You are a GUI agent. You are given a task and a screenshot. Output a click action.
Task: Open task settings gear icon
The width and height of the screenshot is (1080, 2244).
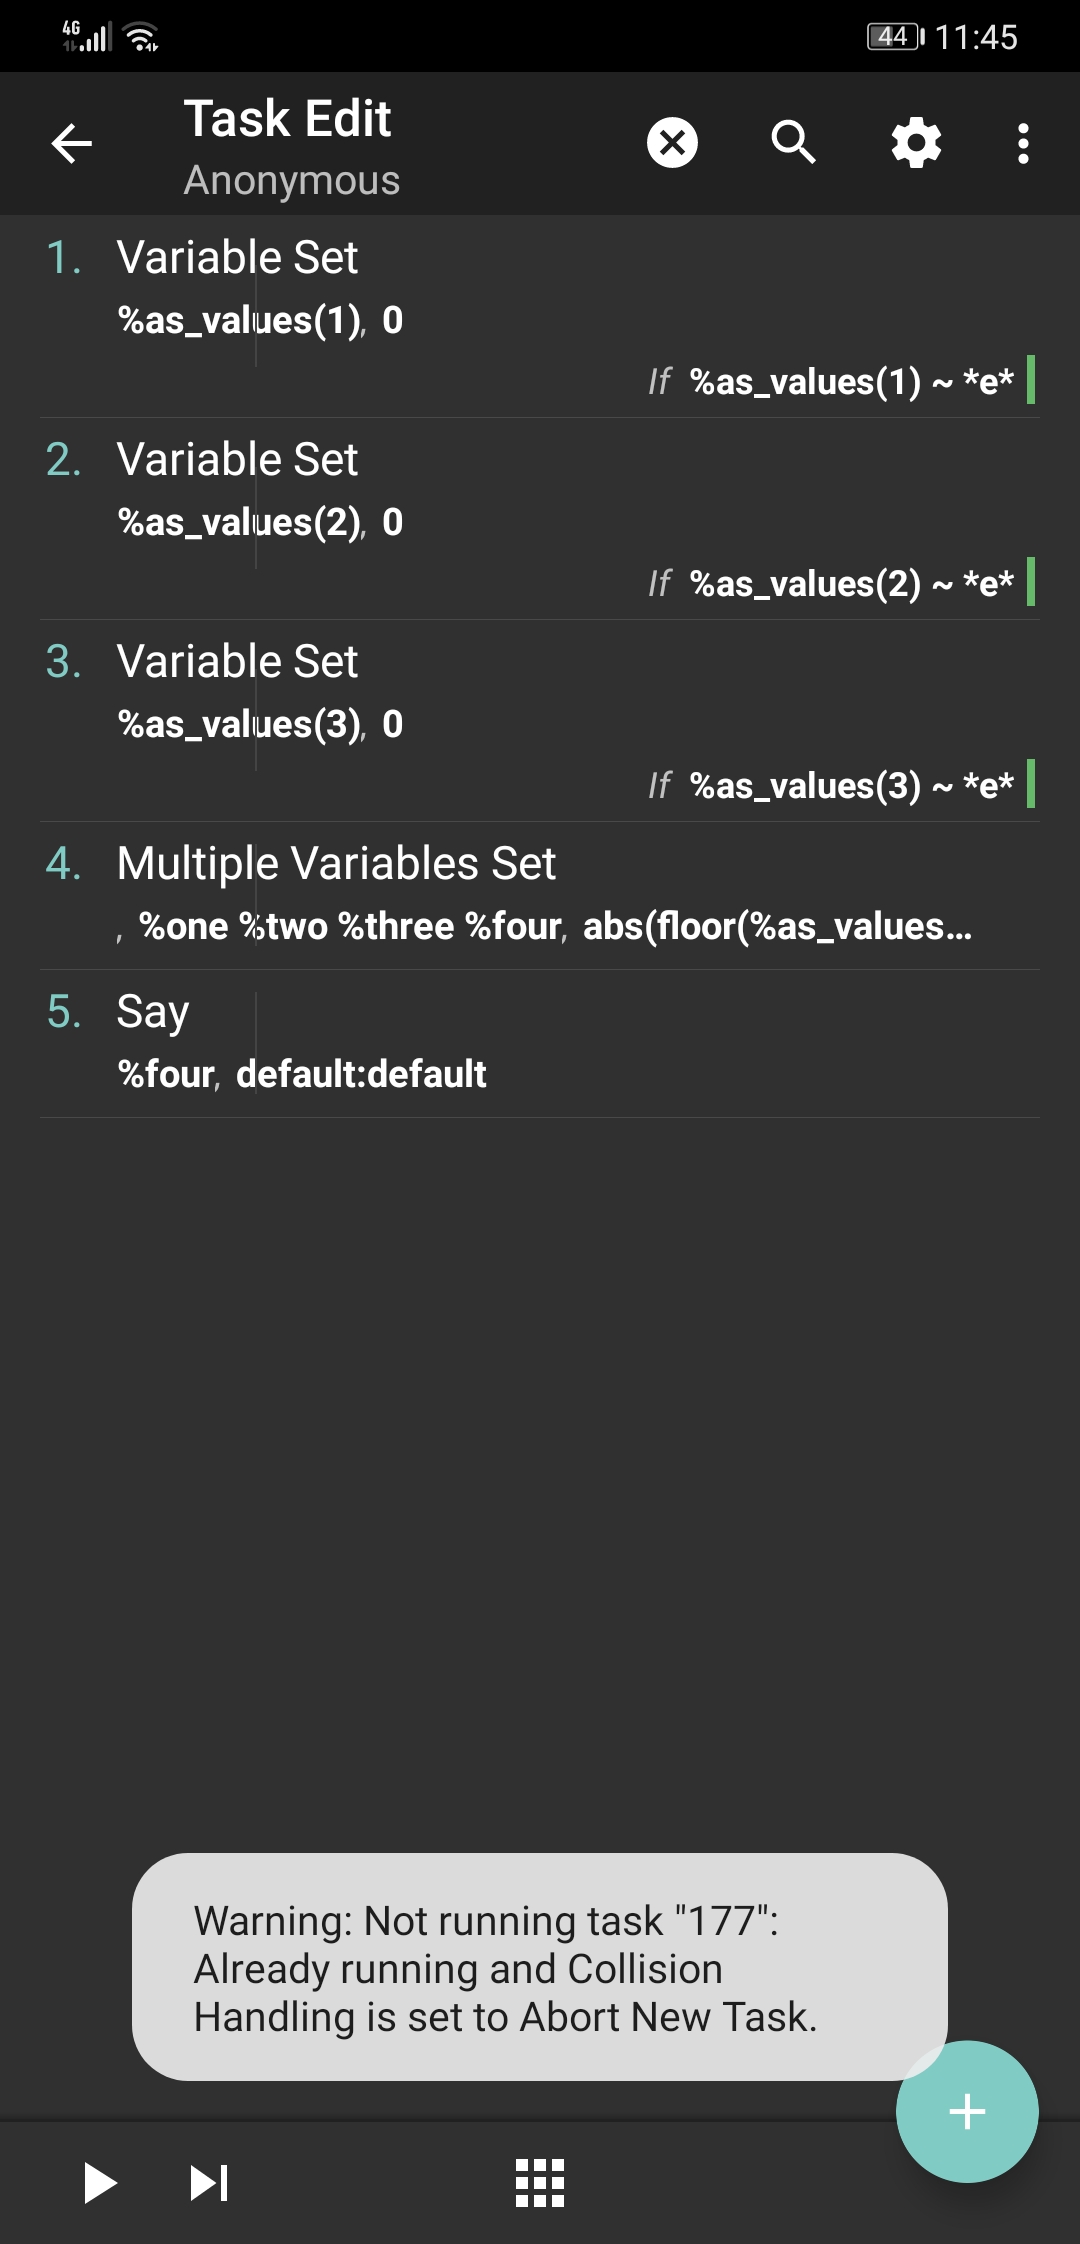[916, 143]
